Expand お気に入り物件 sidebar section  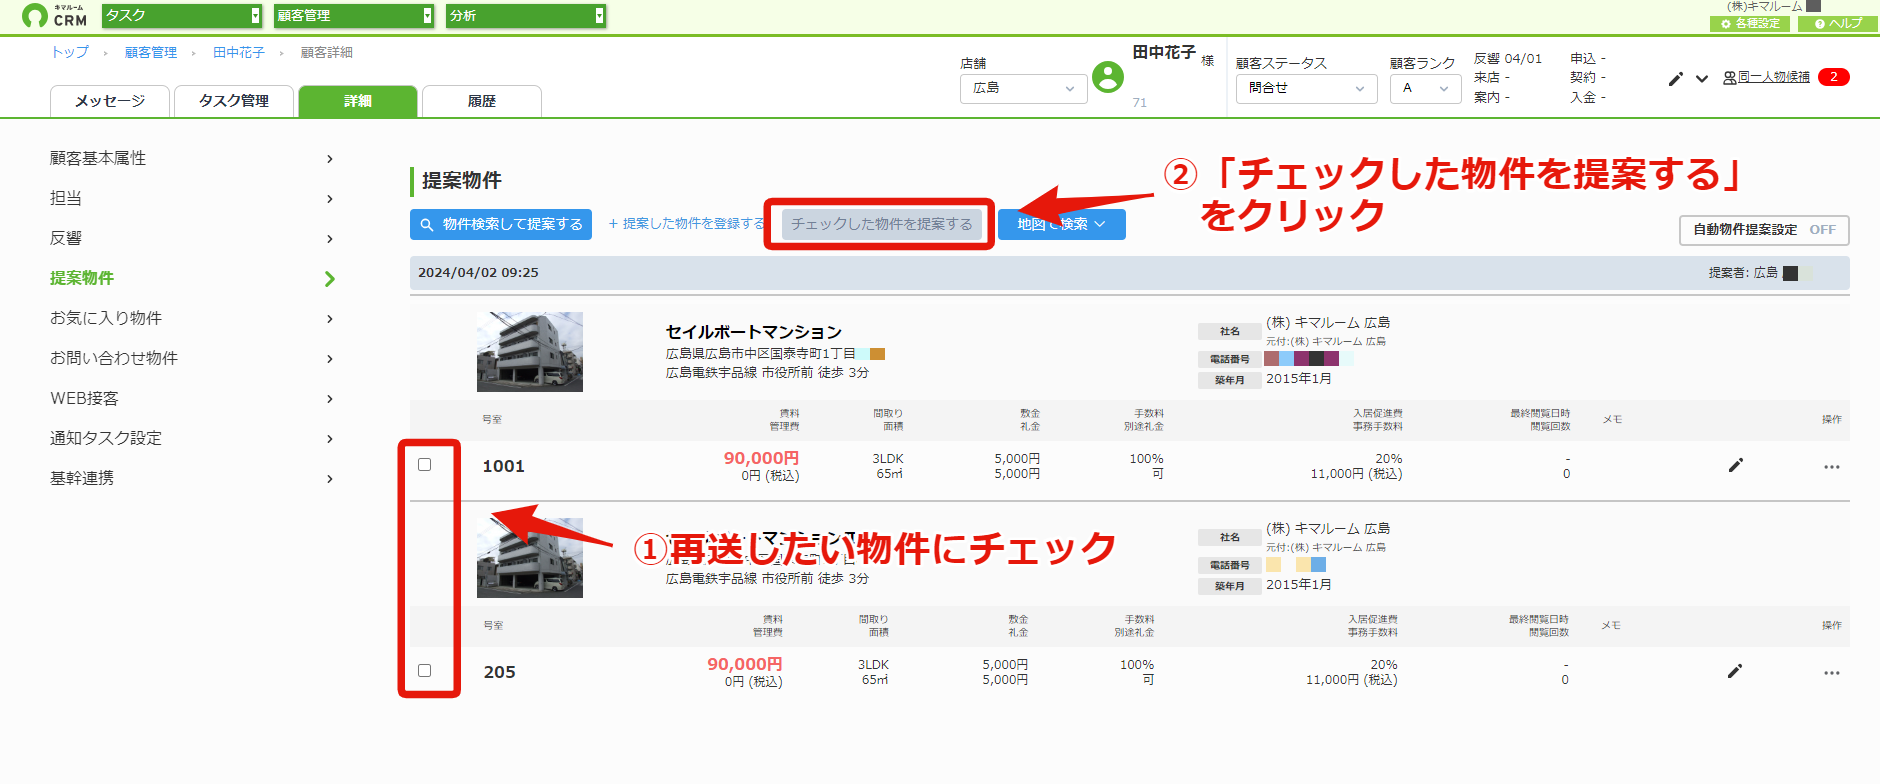tap(192, 318)
